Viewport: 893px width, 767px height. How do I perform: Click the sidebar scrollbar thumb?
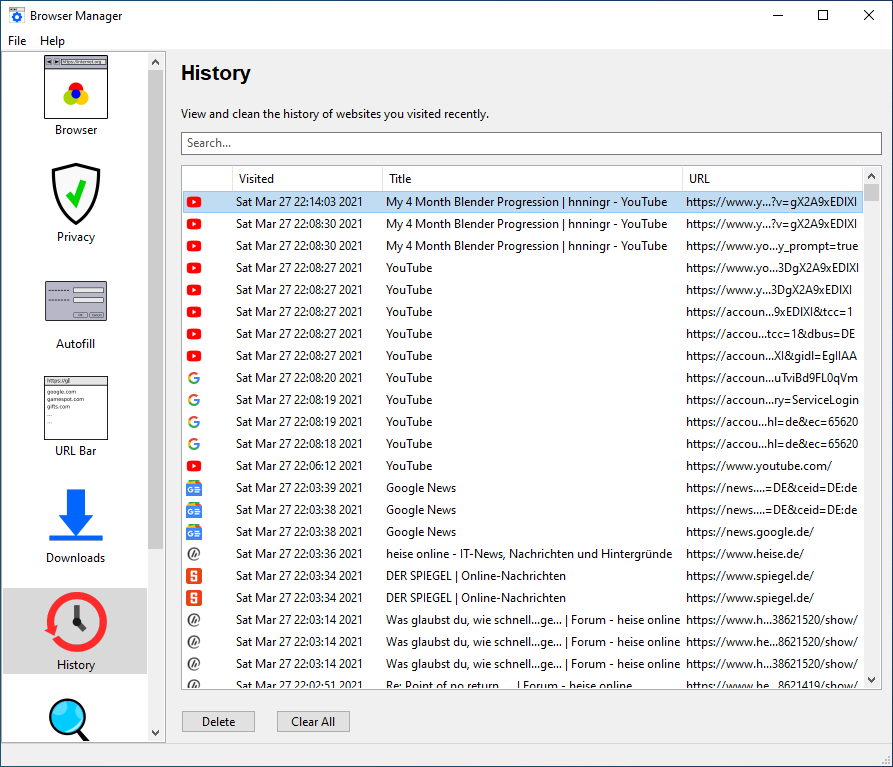(155, 309)
